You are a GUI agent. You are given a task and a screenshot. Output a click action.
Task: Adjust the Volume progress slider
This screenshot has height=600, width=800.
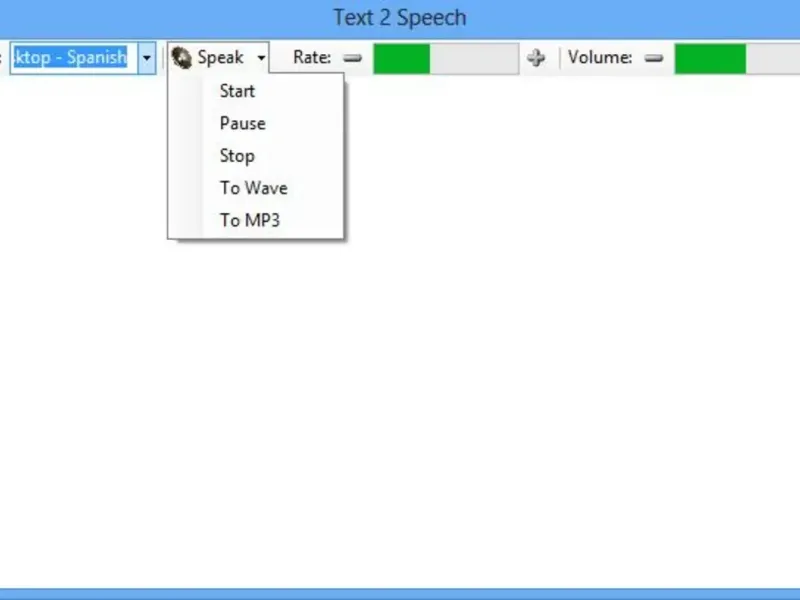coord(737,59)
